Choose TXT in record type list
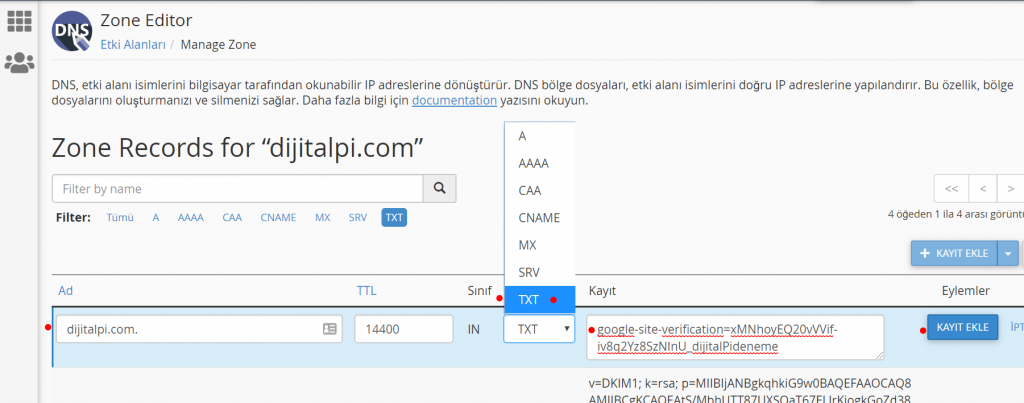Viewport: 1024px width, 403px height. coord(539,300)
